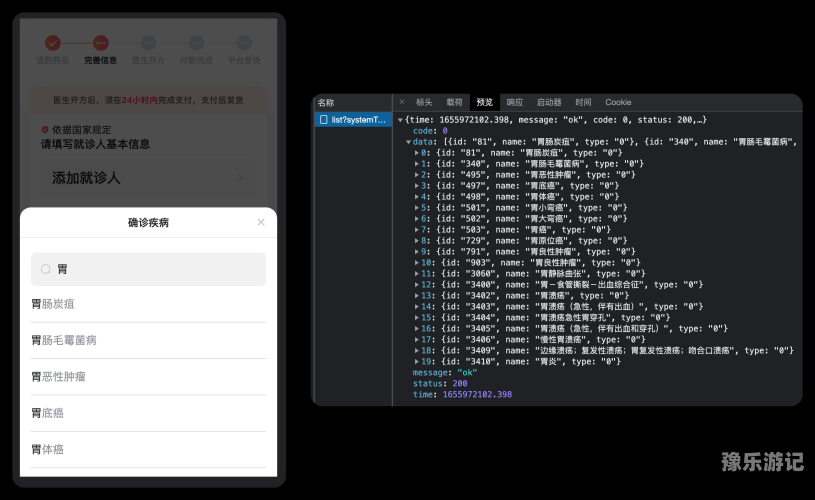Expand data item 6 with id 502
Image resolution: width=815 pixels, height=500 pixels.
(417, 219)
